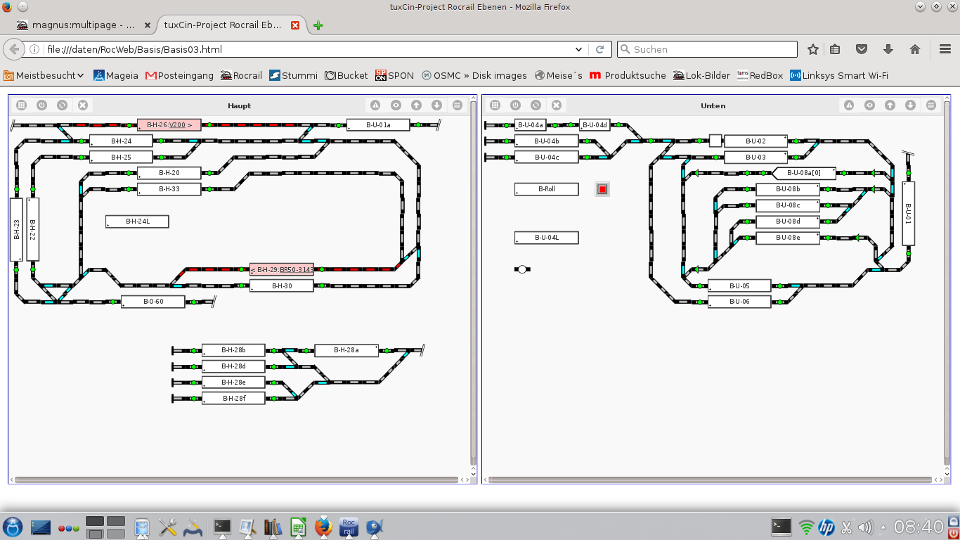The height and width of the screenshot is (540, 960).
Task: Open the Firefox hamburger menu
Action: 945,49
